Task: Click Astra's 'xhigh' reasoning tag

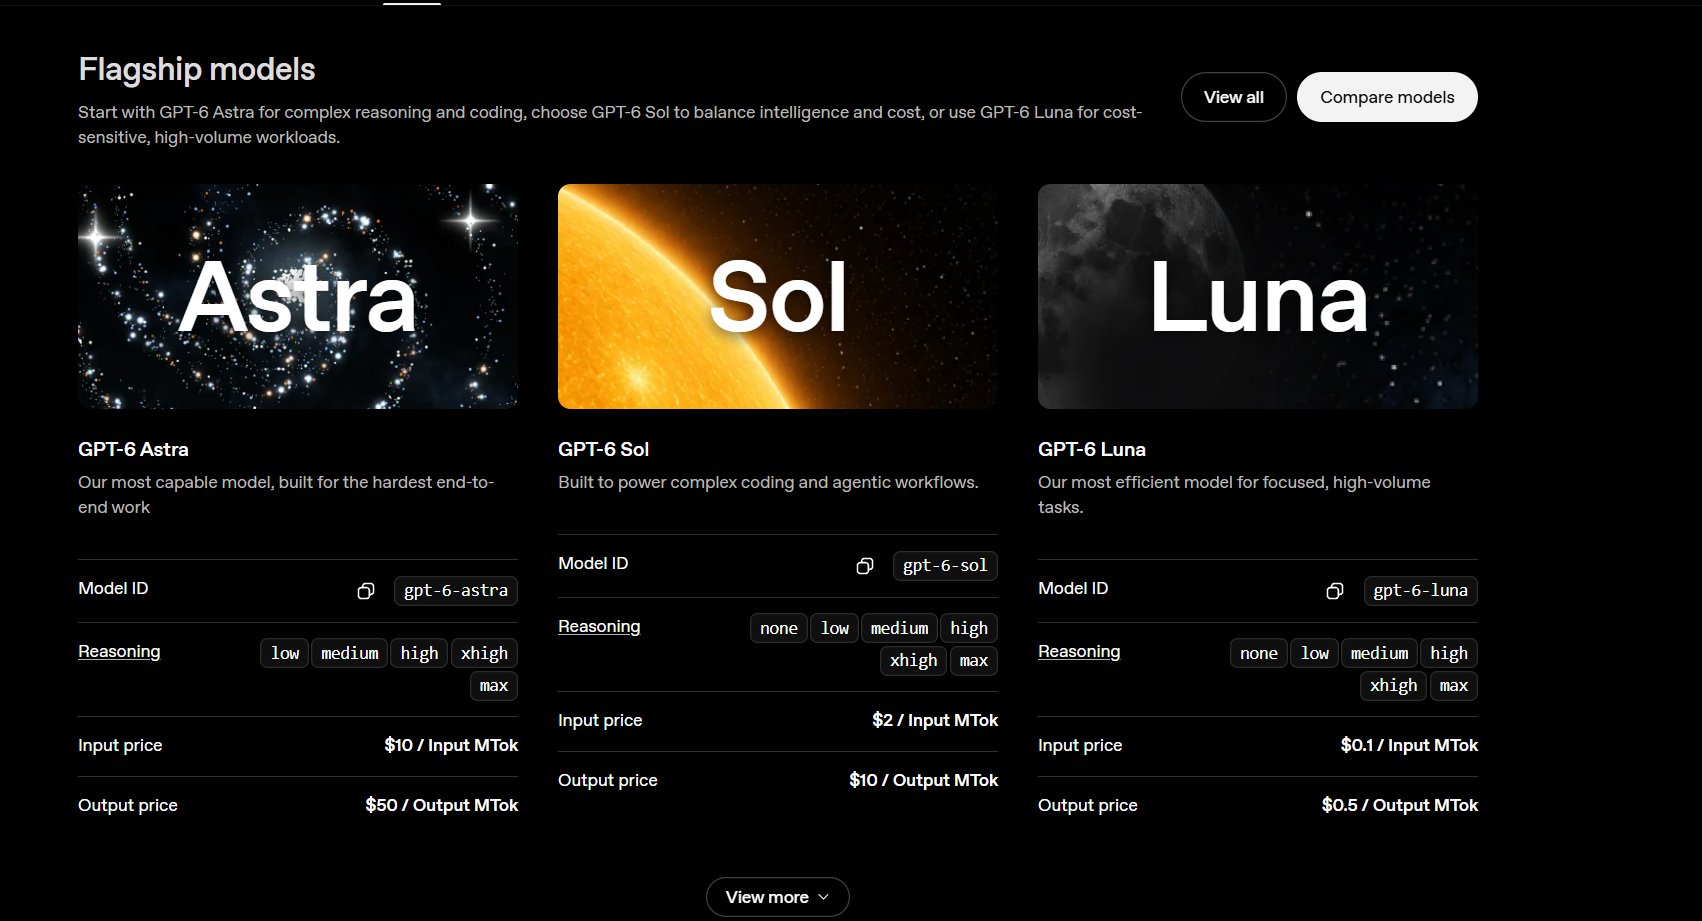Action: point(484,653)
